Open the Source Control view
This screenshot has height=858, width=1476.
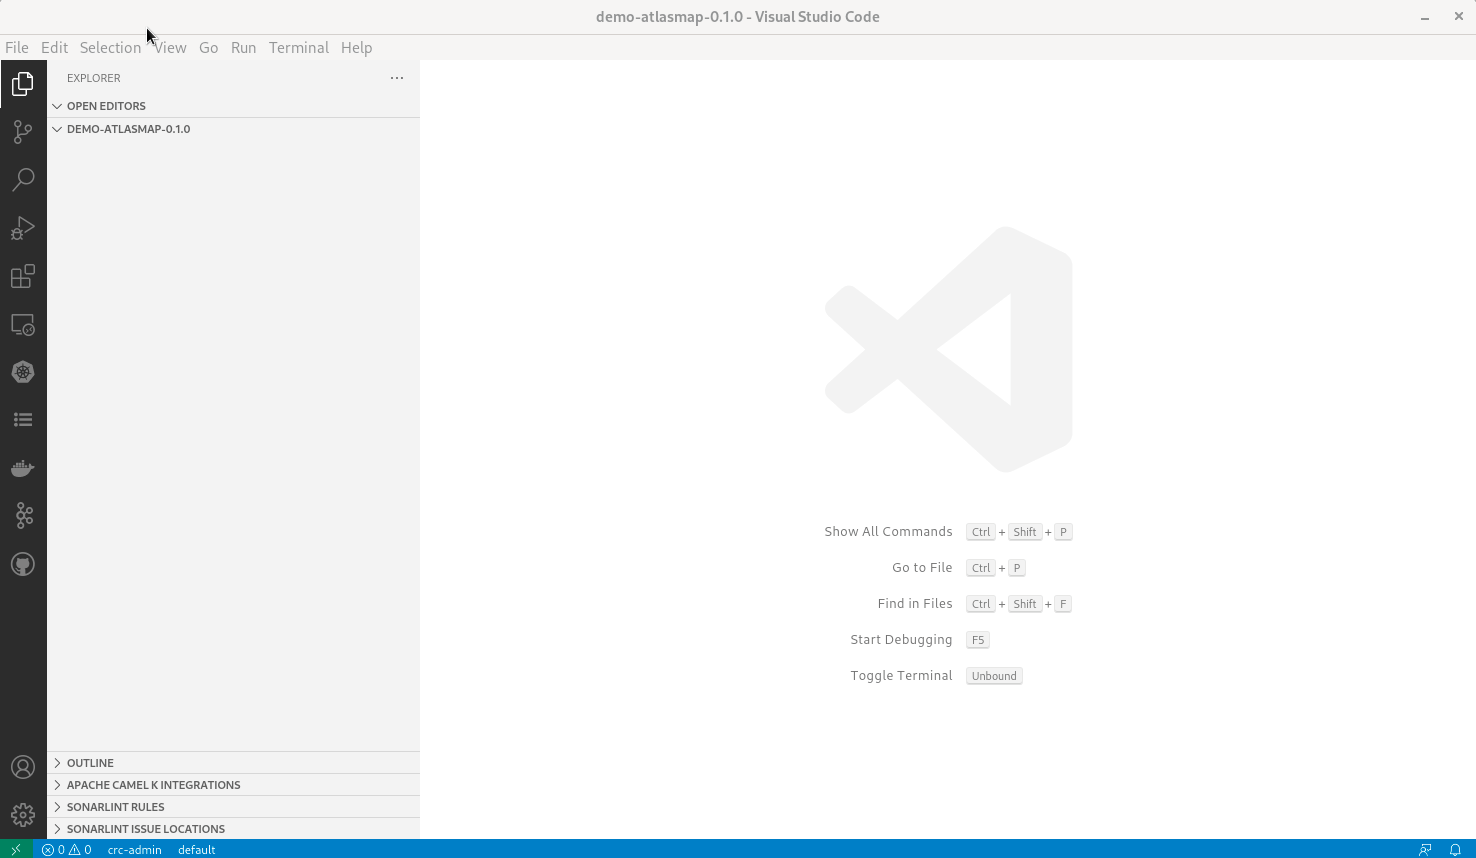click(x=24, y=131)
